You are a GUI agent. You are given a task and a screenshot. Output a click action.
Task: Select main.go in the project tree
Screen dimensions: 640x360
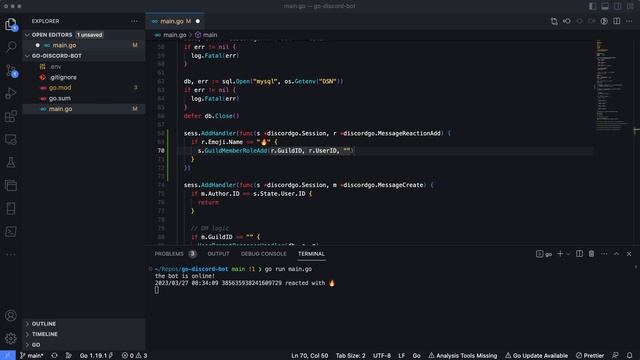(84, 109)
